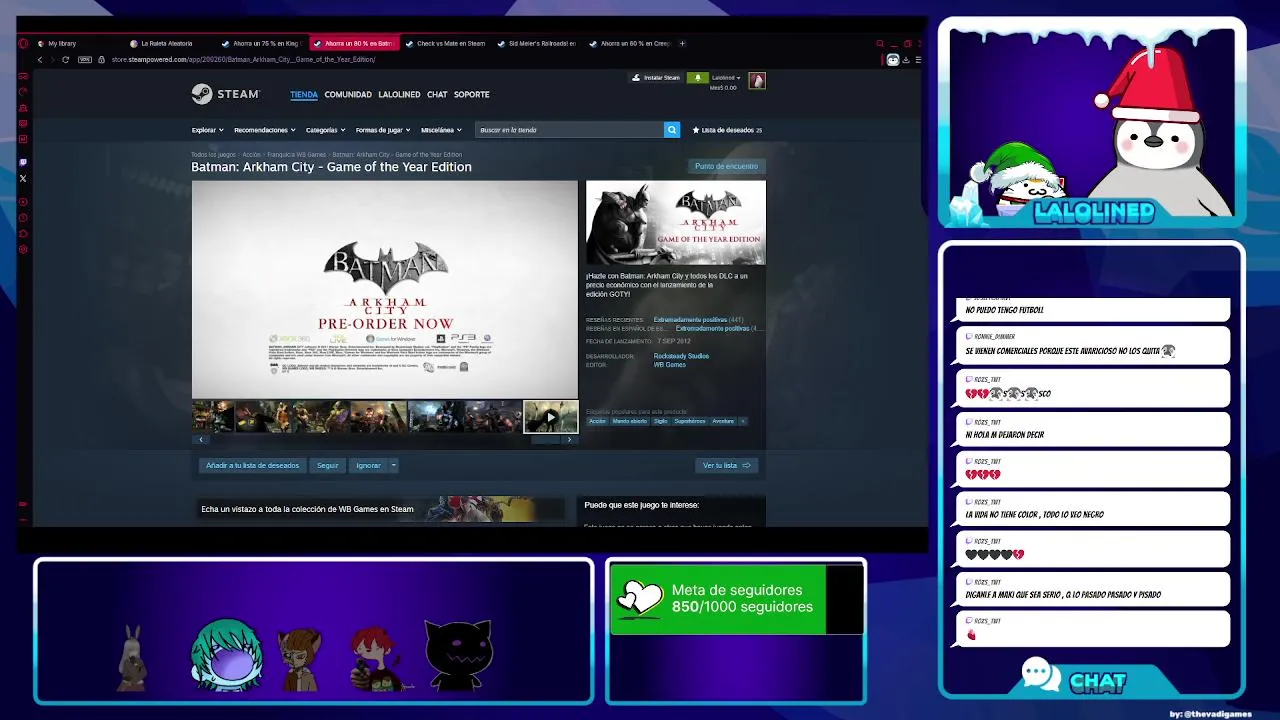The height and width of the screenshot is (720, 1280).
Task: Open the WB Games publisher link
Action: (669, 365)
